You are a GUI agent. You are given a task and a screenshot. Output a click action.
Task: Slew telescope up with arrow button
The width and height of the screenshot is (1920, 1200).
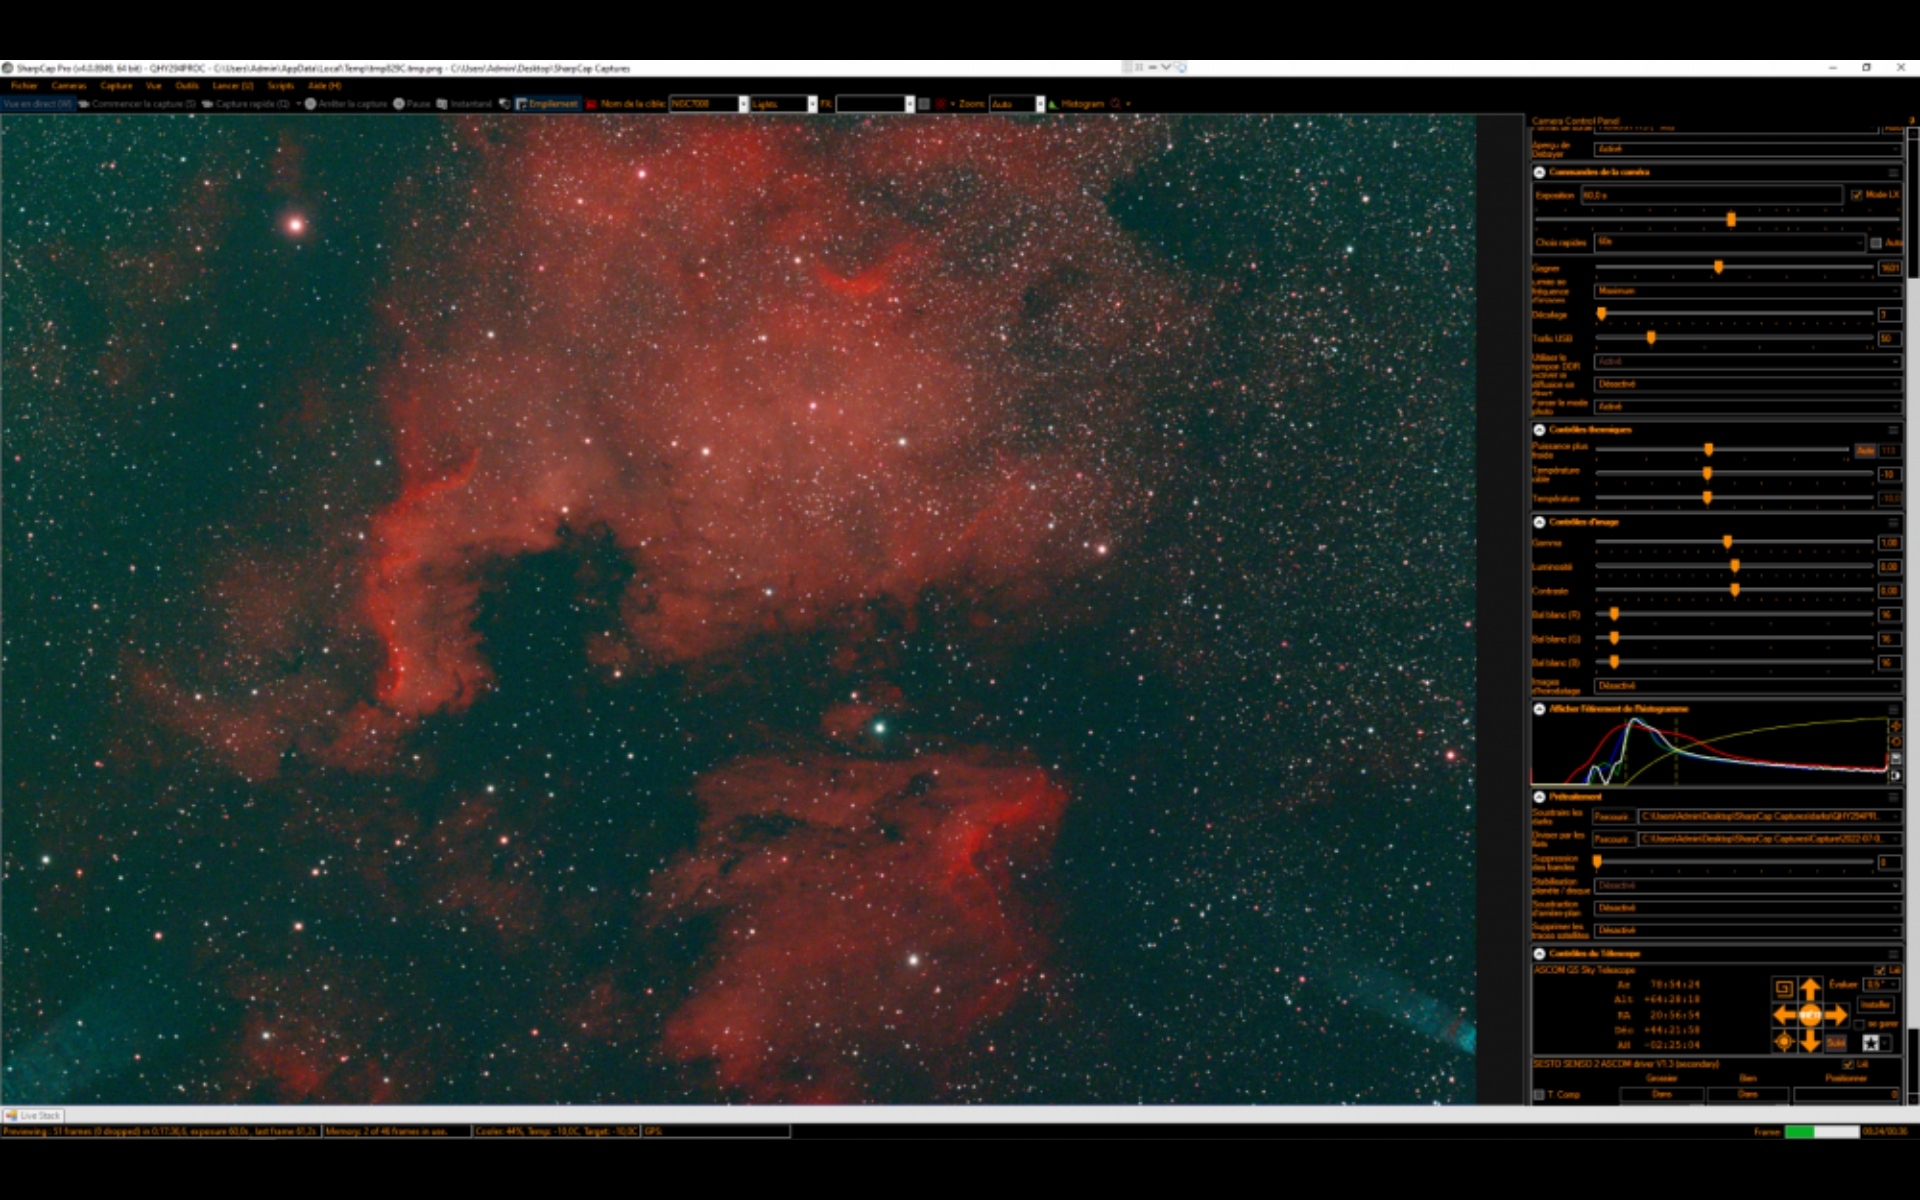pyautogui.click(x=1810, y=990)
